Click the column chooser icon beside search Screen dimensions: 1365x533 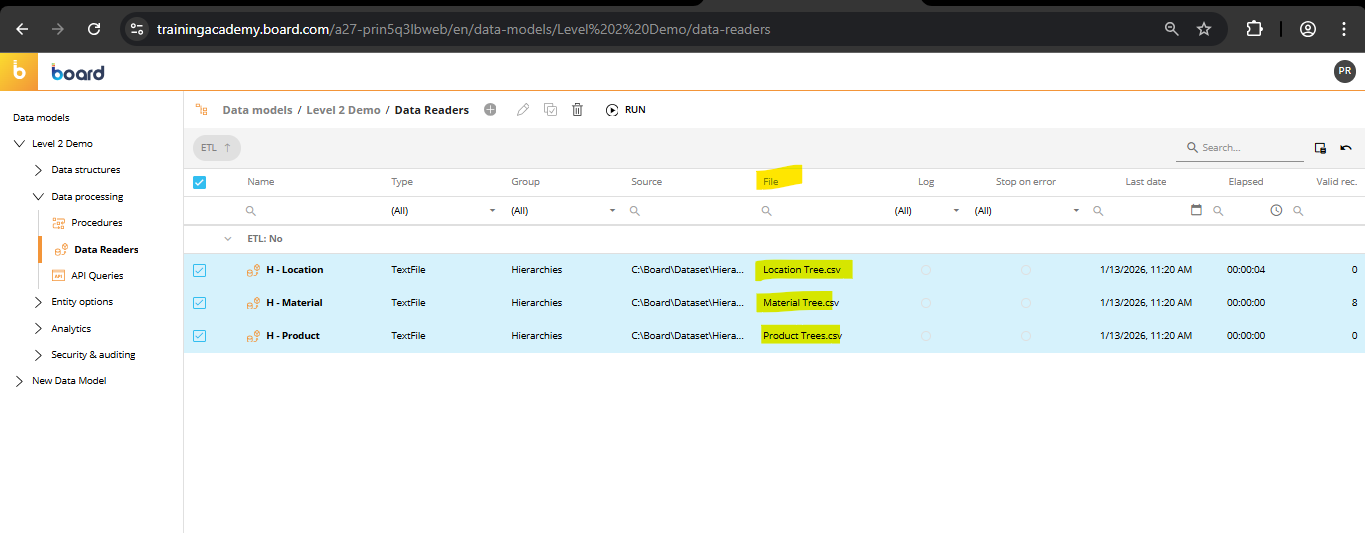pos(1320,148)
